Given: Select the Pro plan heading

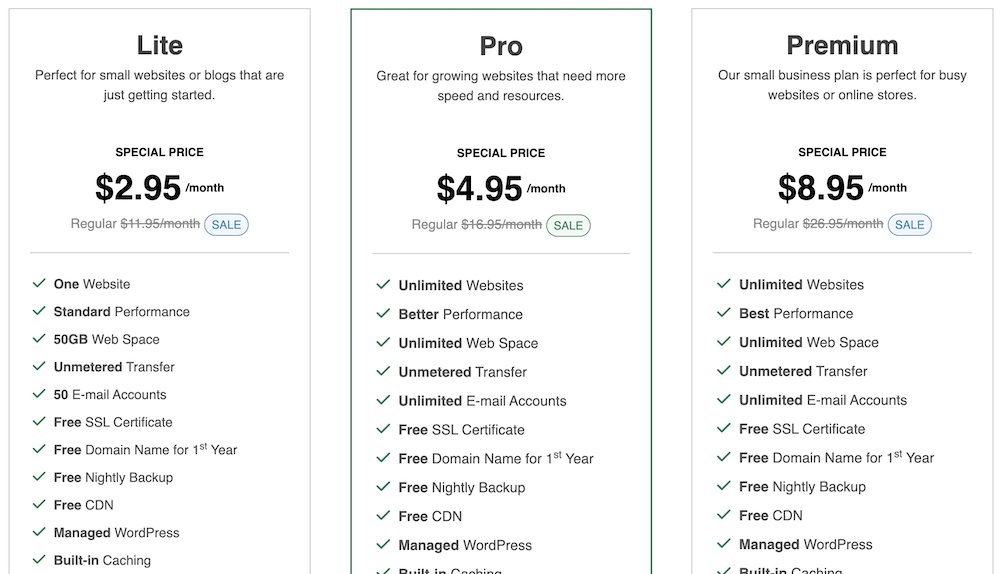Looking at the screenshot, I should pos(501,46).
